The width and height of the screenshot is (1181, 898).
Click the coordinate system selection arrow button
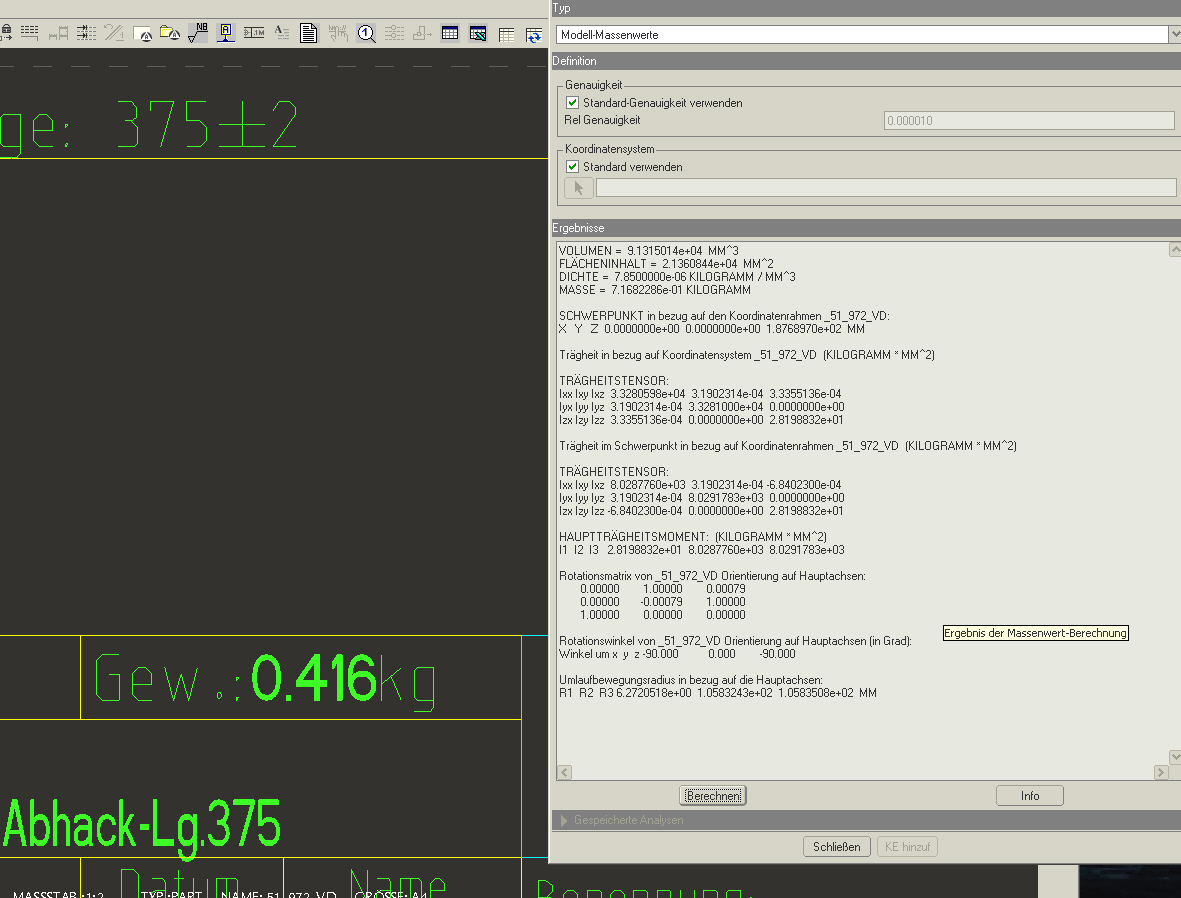(578, 188)
